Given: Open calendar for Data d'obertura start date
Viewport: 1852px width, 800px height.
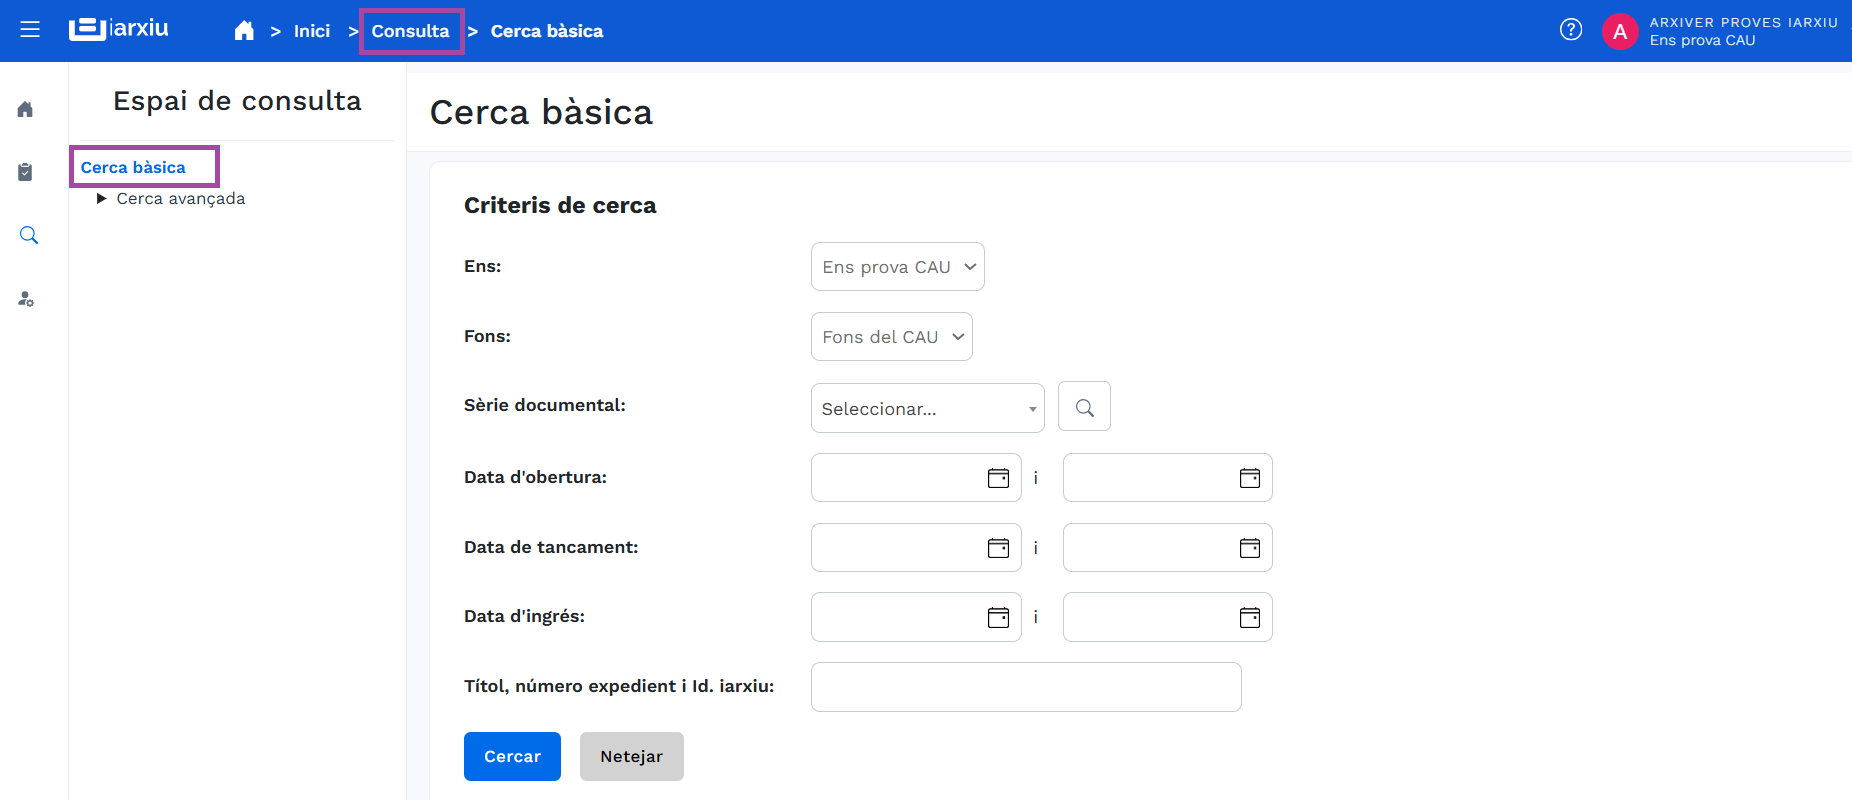Looking at the screenshot, I should (998, 478).
